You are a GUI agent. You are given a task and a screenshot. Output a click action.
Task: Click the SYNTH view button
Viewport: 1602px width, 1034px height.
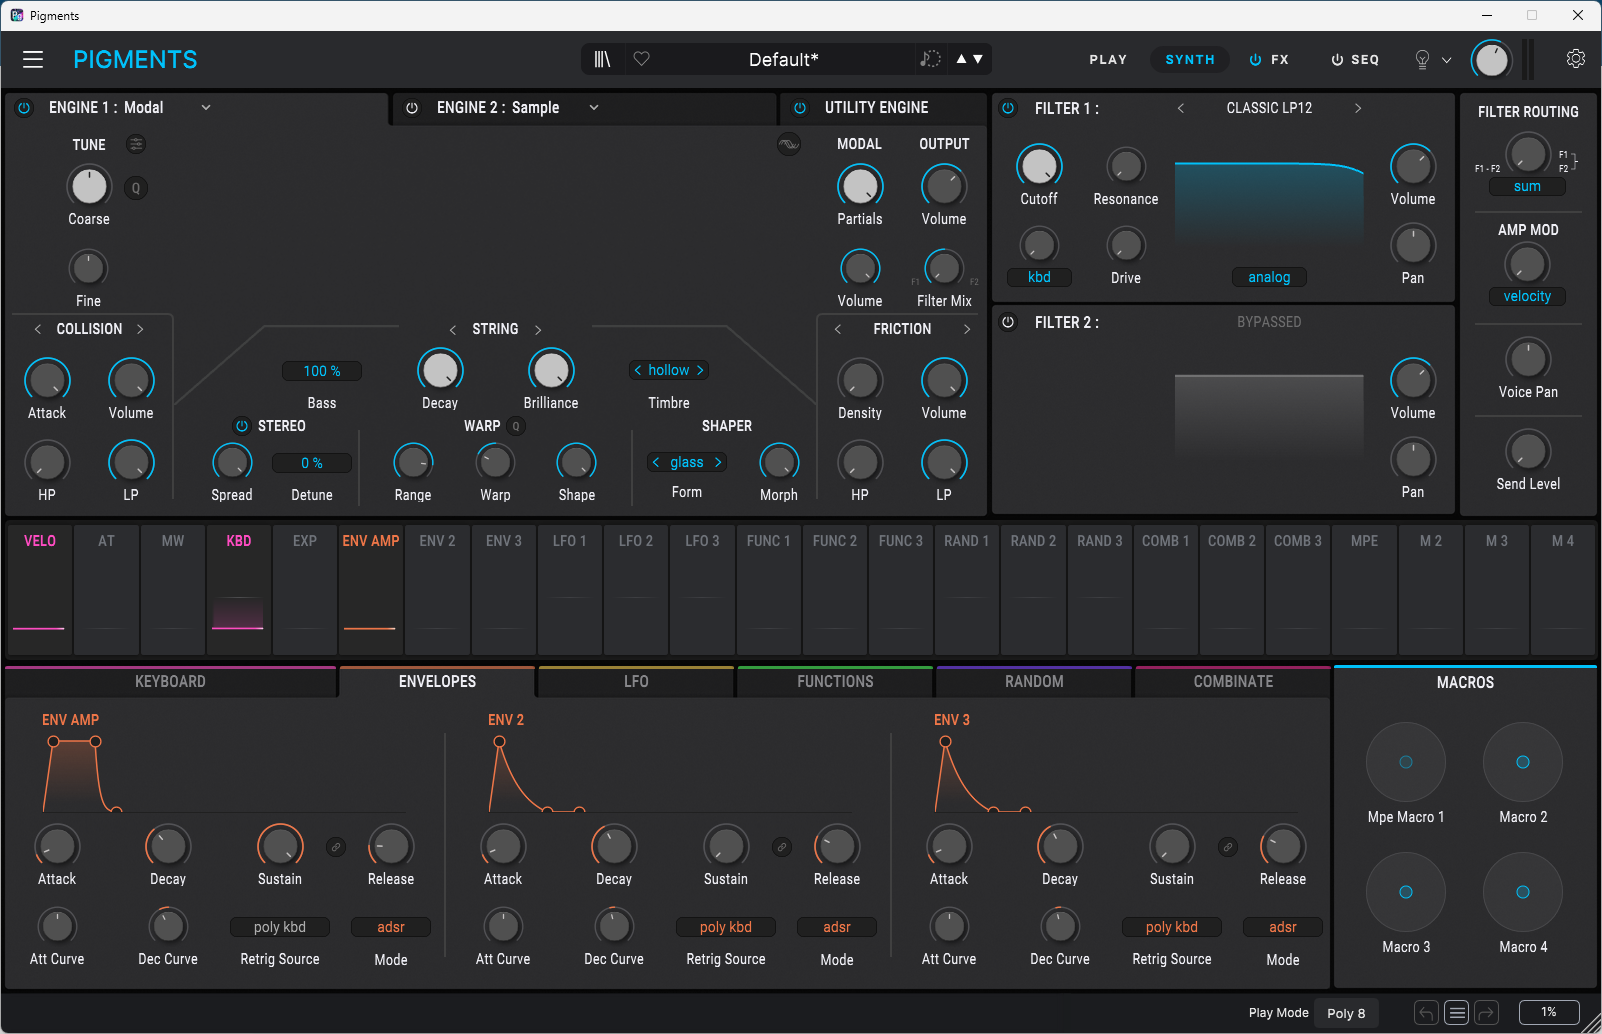point(1190,60)
